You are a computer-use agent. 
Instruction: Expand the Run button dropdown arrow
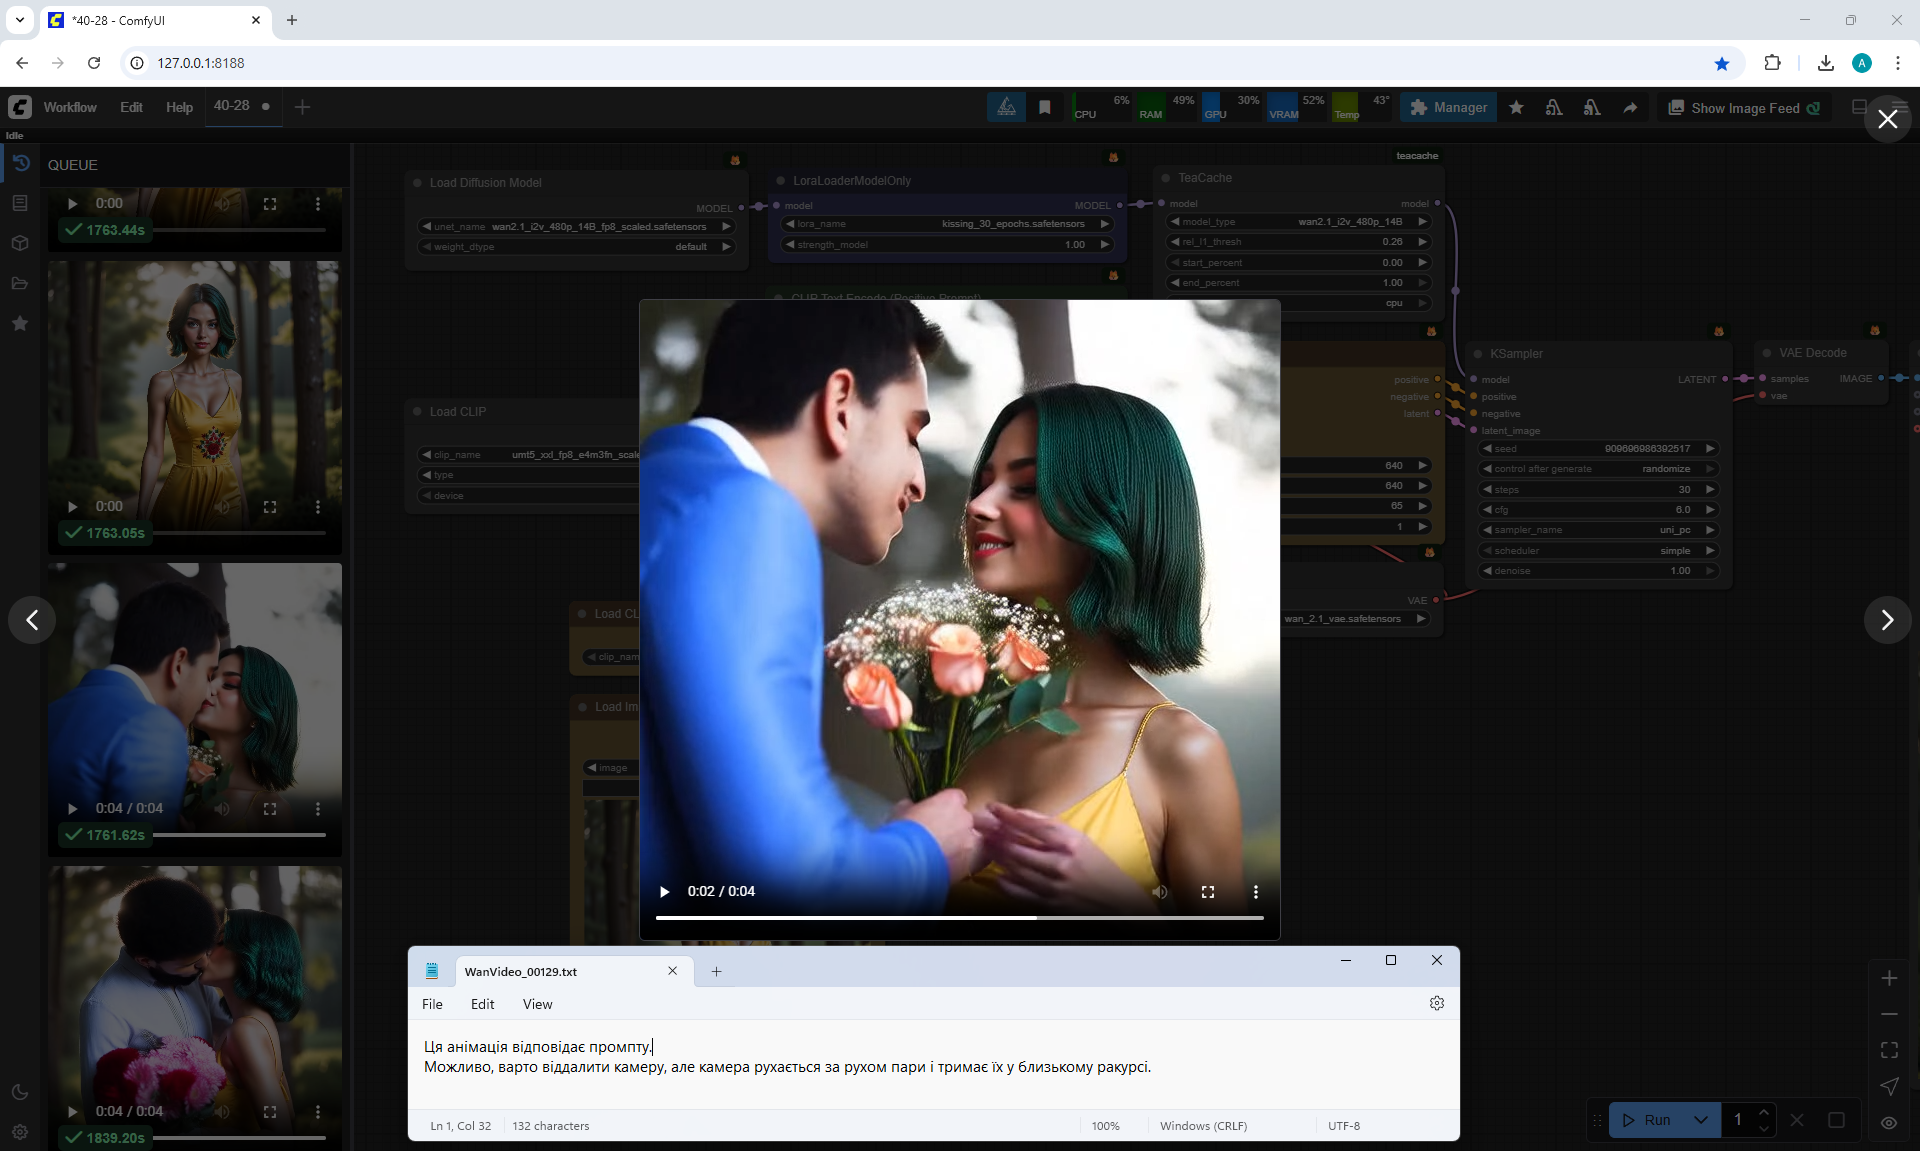[1701, 1120]
